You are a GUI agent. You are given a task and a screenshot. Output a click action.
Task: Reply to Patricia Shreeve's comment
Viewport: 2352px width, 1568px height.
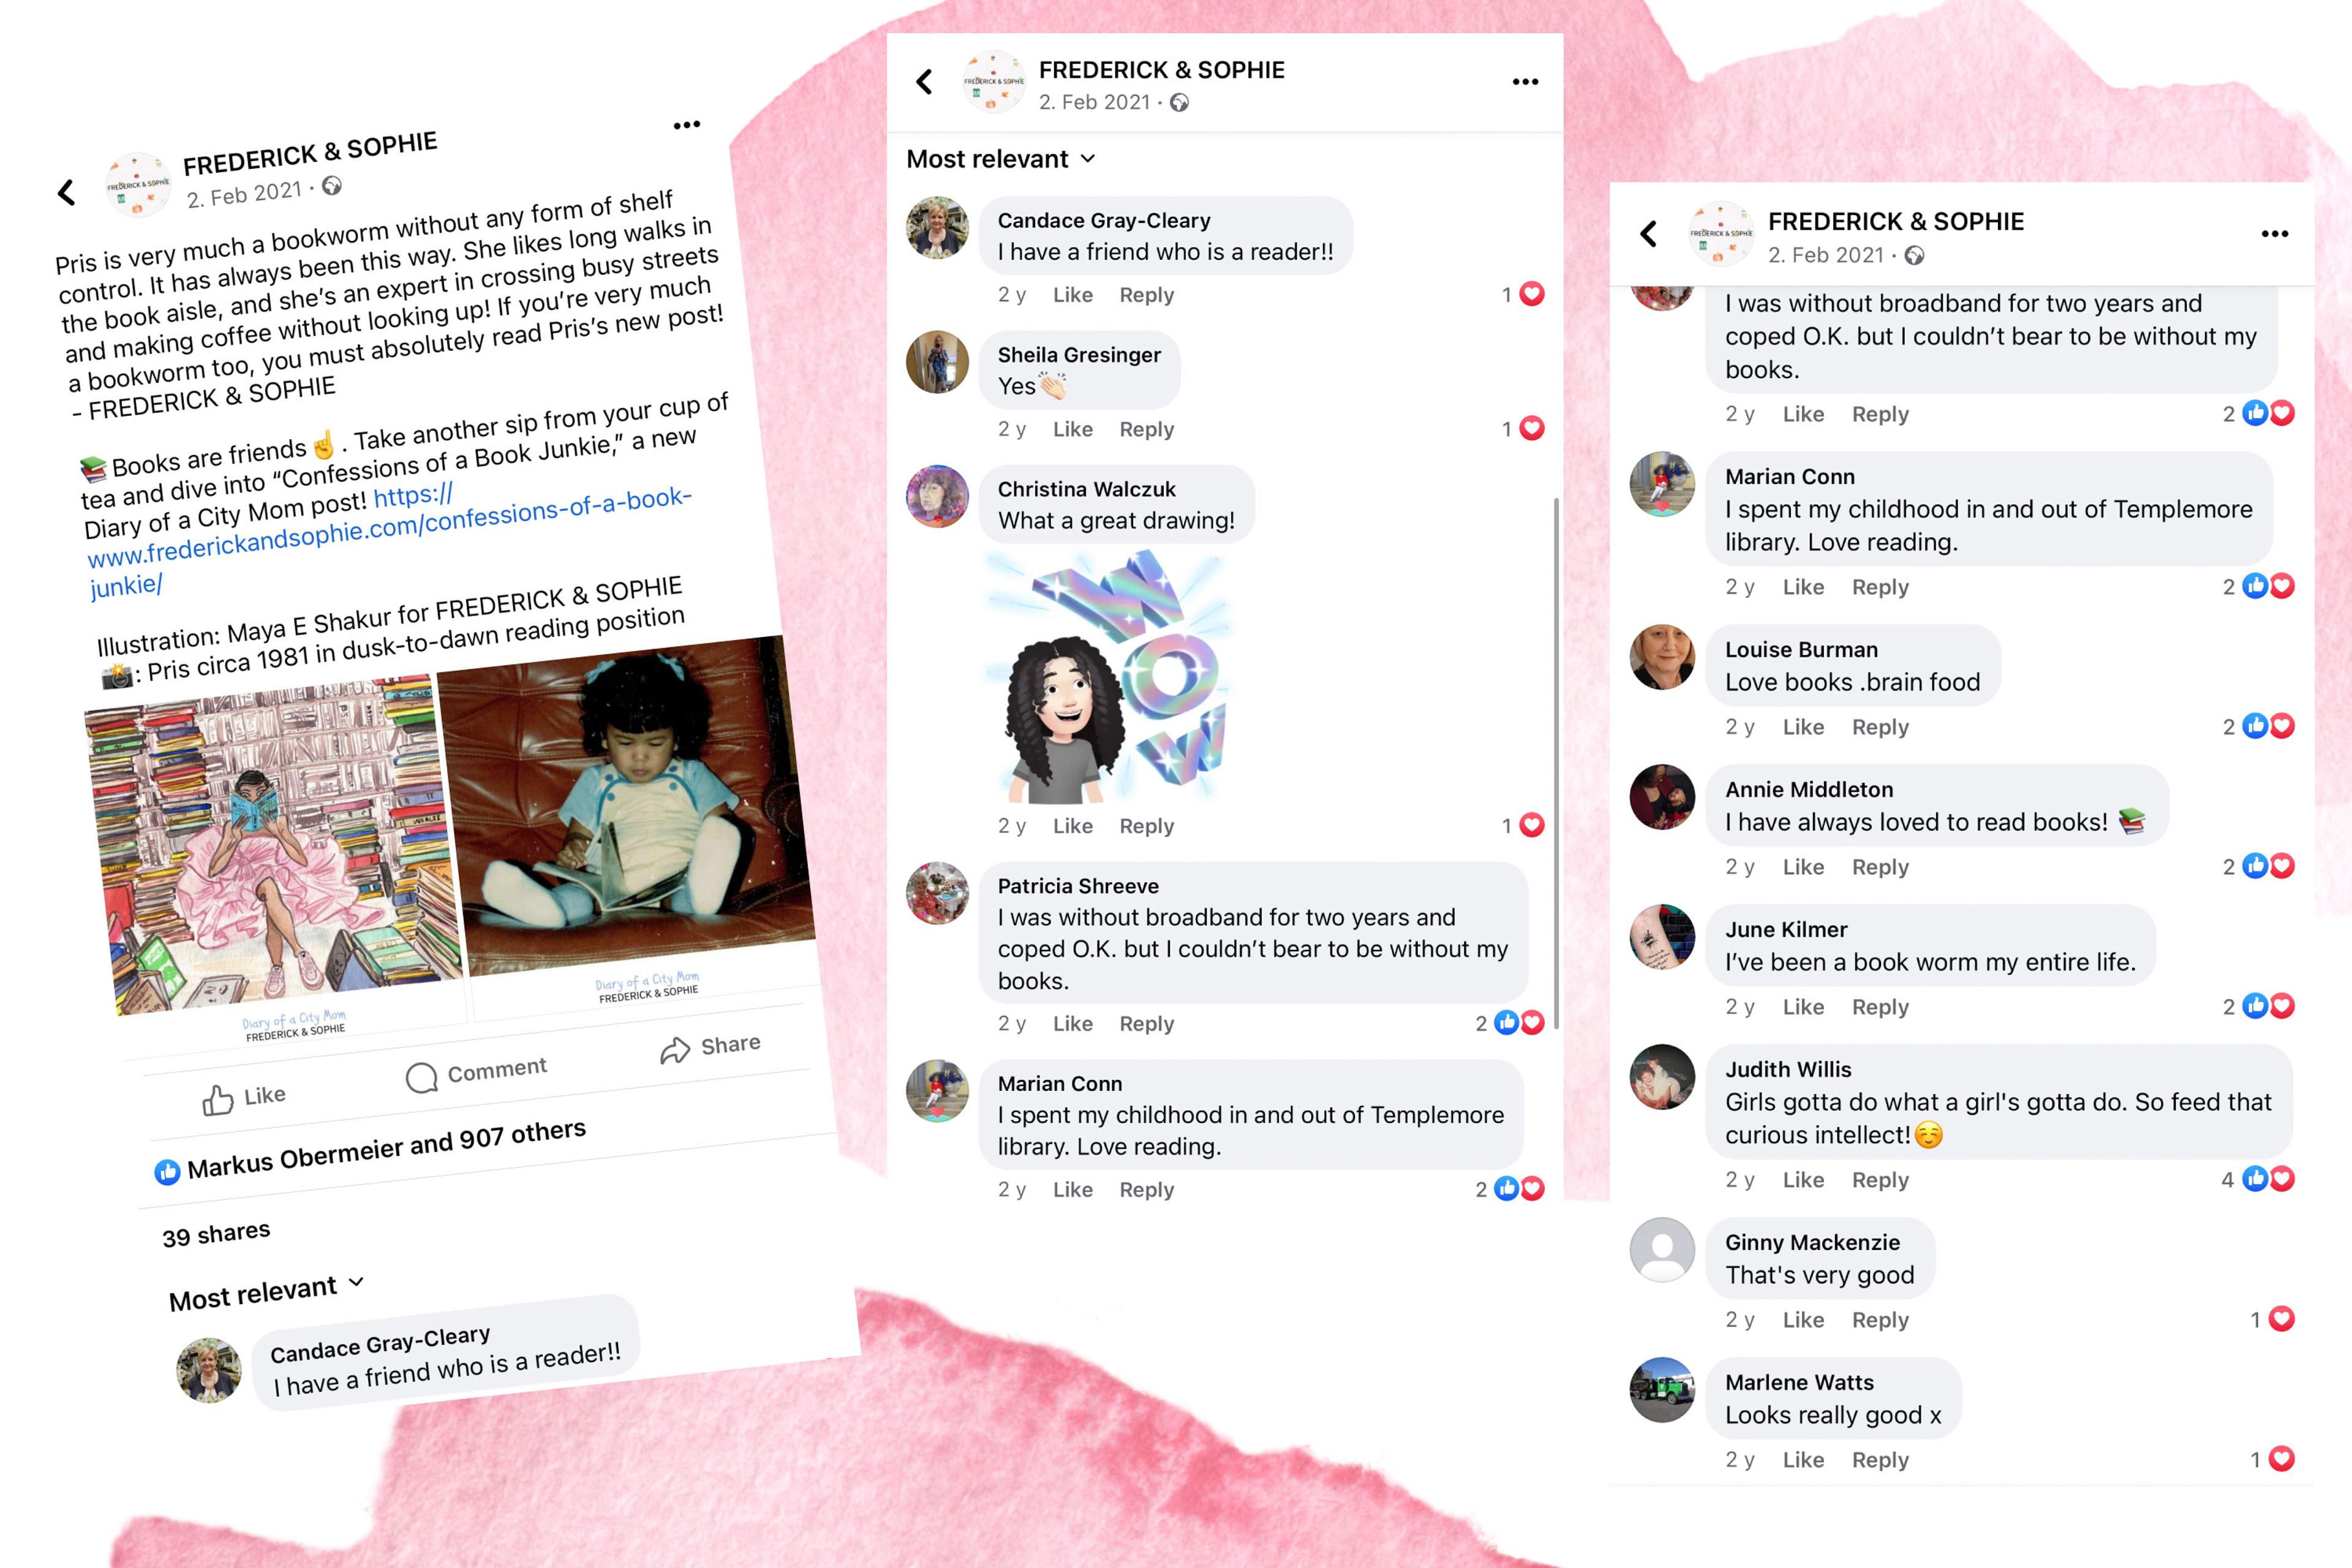[1146, 1024]
